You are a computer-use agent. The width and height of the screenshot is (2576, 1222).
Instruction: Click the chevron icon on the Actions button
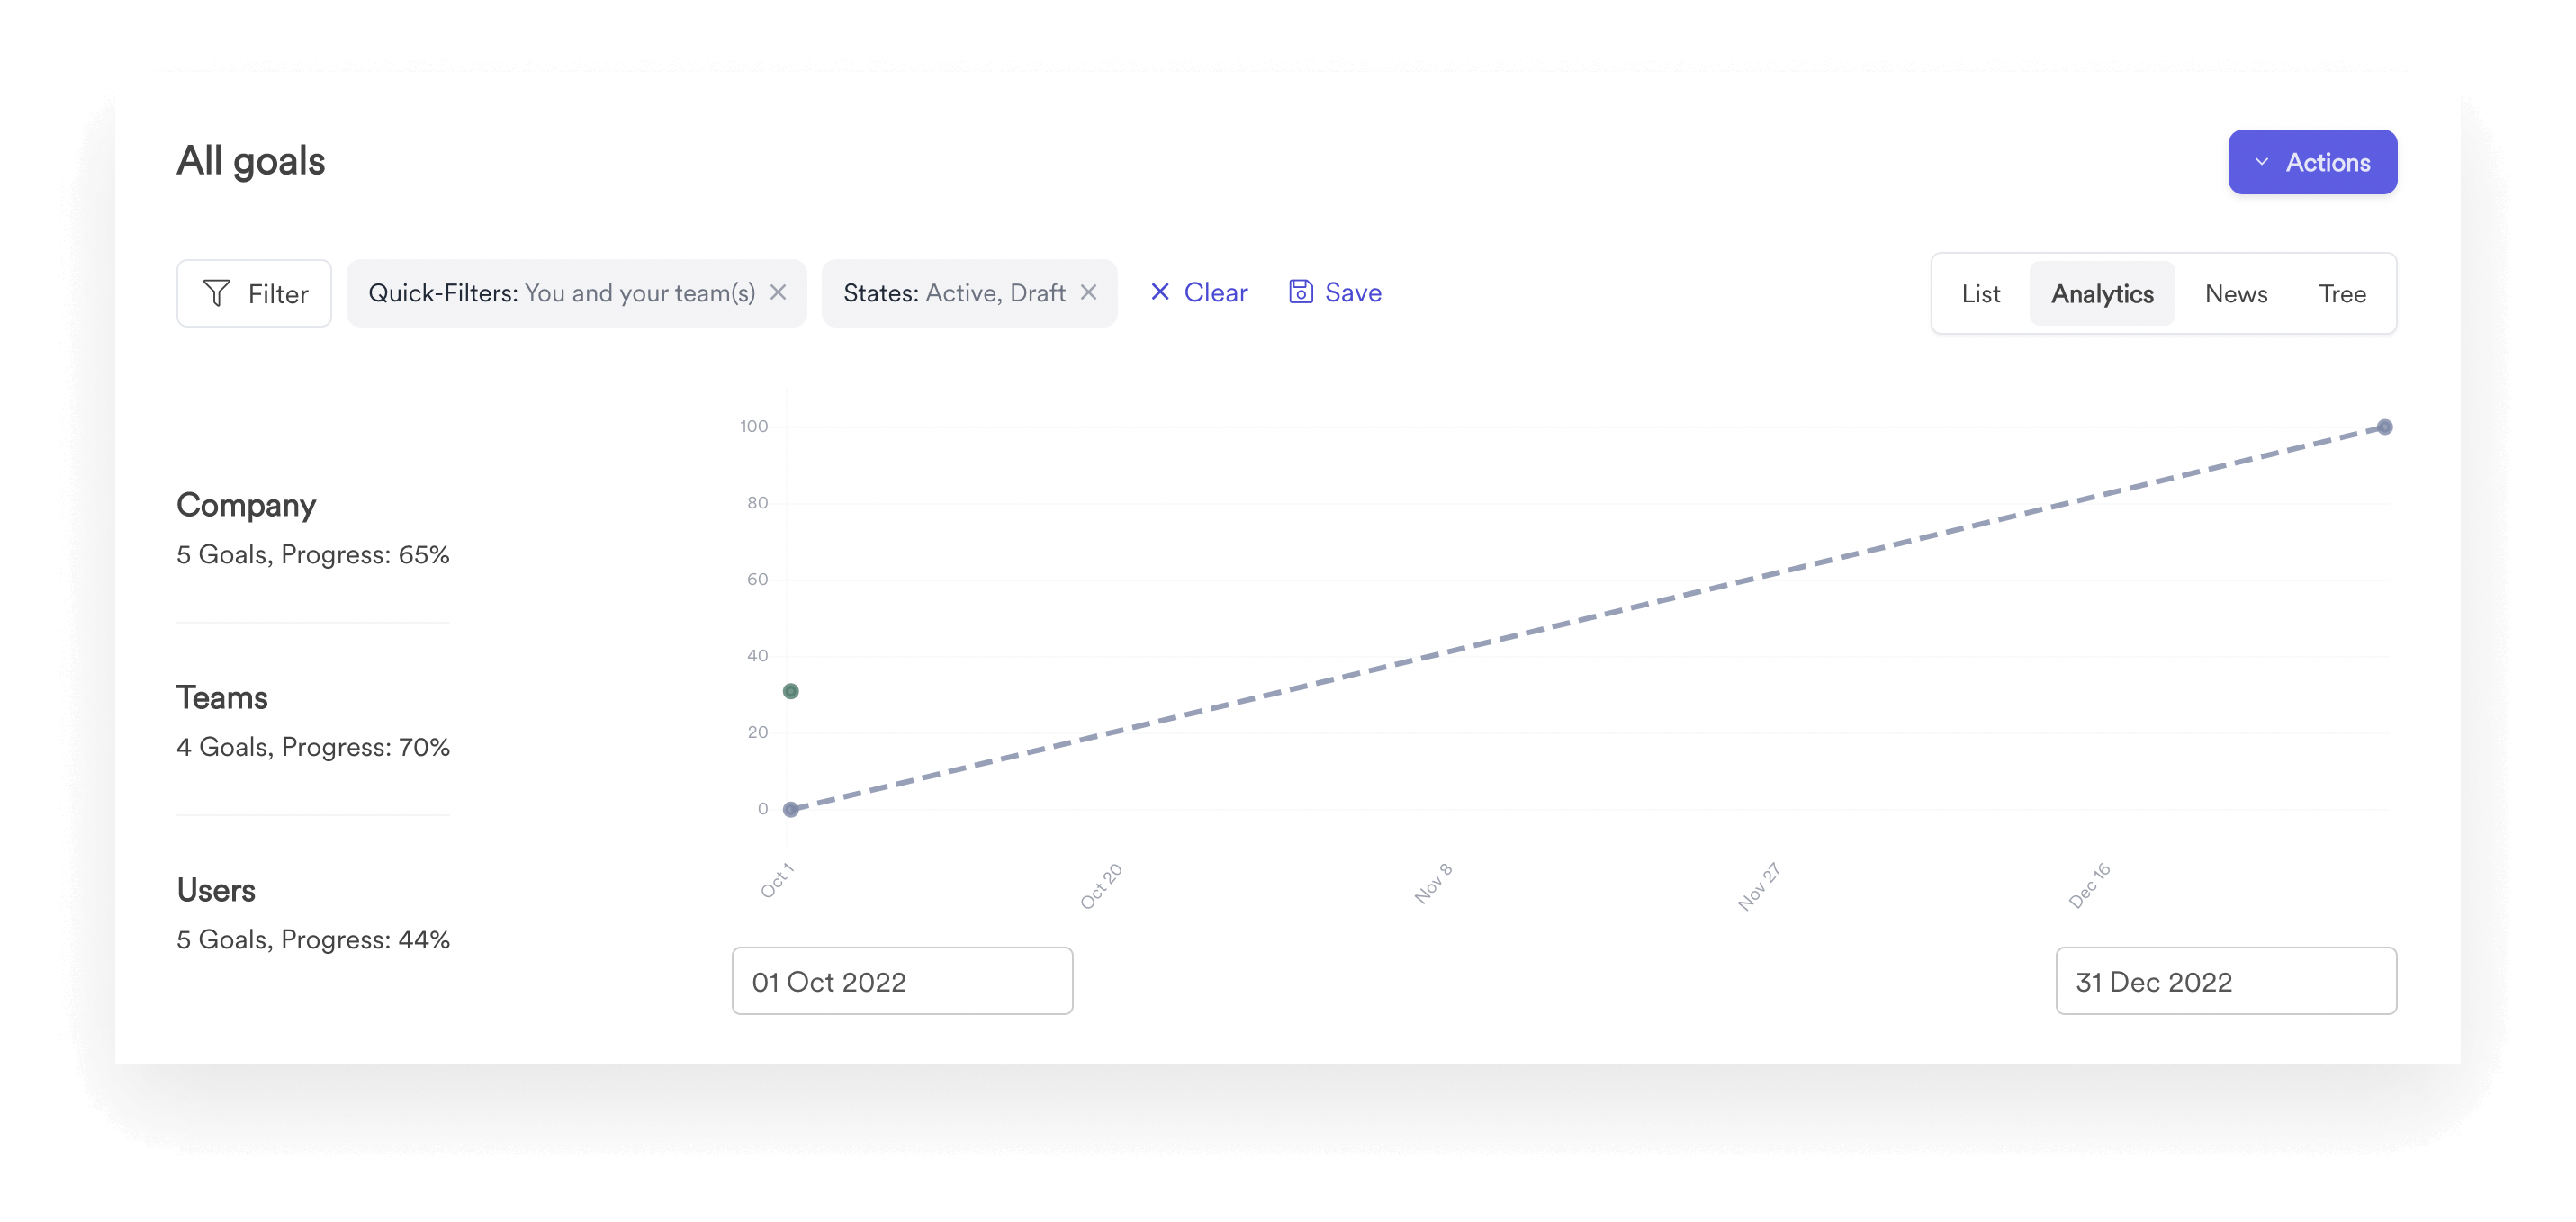point(2264,161)
